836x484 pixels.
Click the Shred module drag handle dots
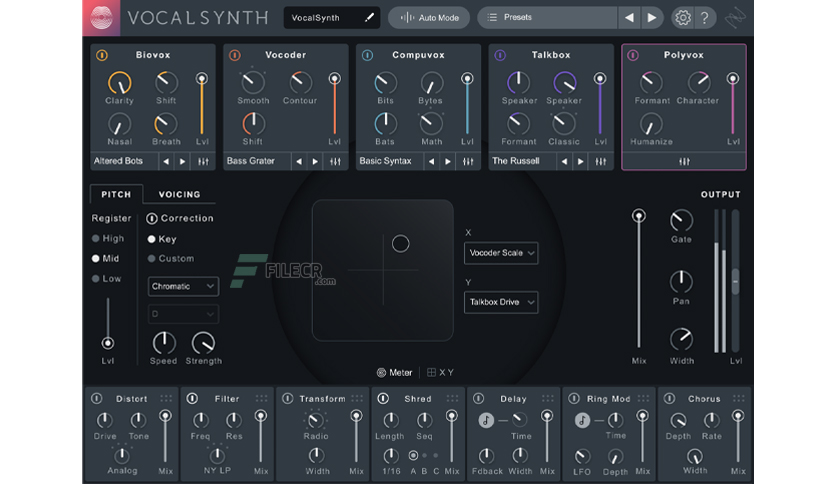pyautogui.click(x=452, y=398)
